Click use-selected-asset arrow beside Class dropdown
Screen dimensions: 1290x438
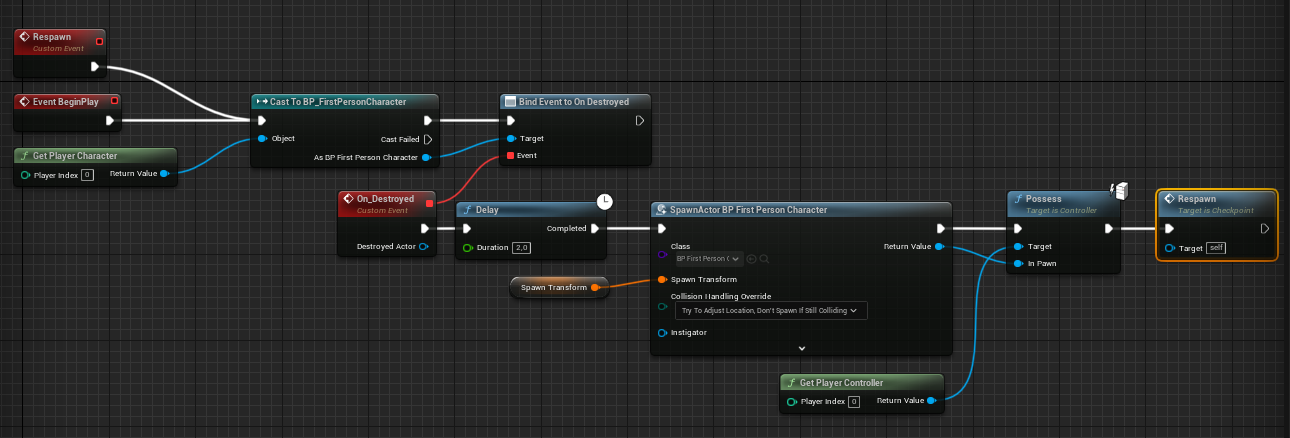(751, 258)
